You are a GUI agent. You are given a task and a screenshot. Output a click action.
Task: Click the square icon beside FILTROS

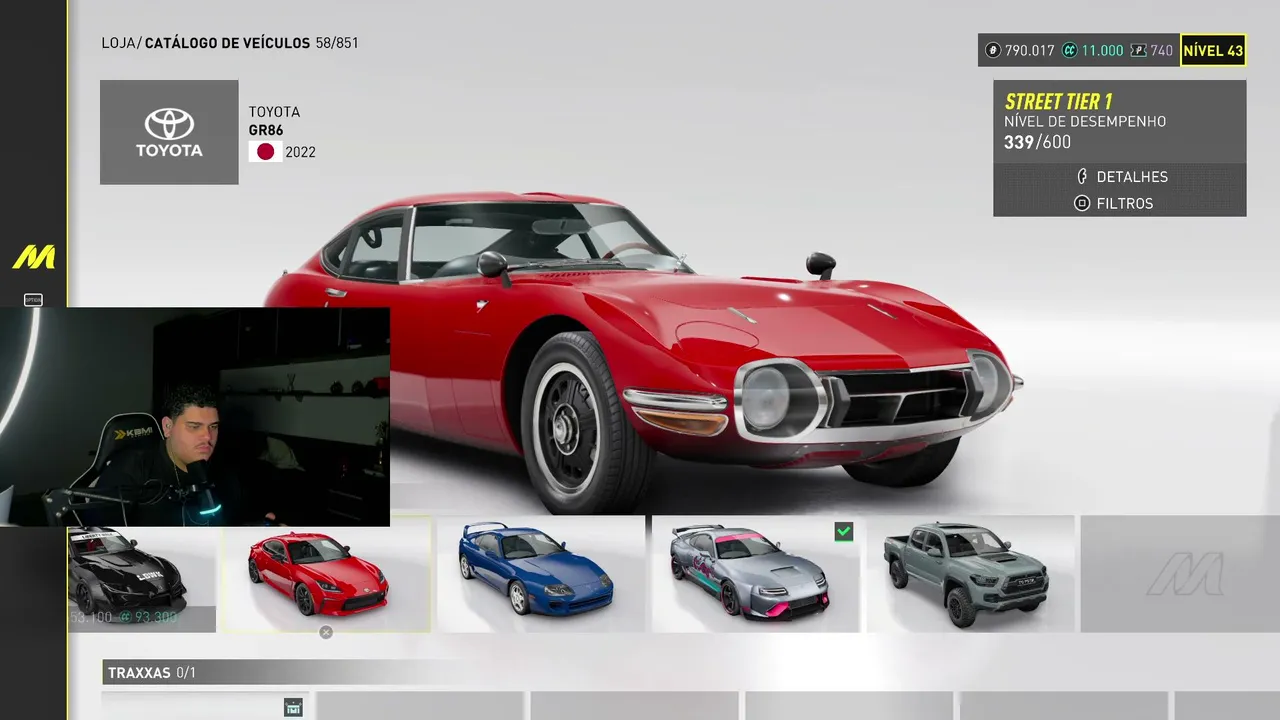(x=1082, y=203)
